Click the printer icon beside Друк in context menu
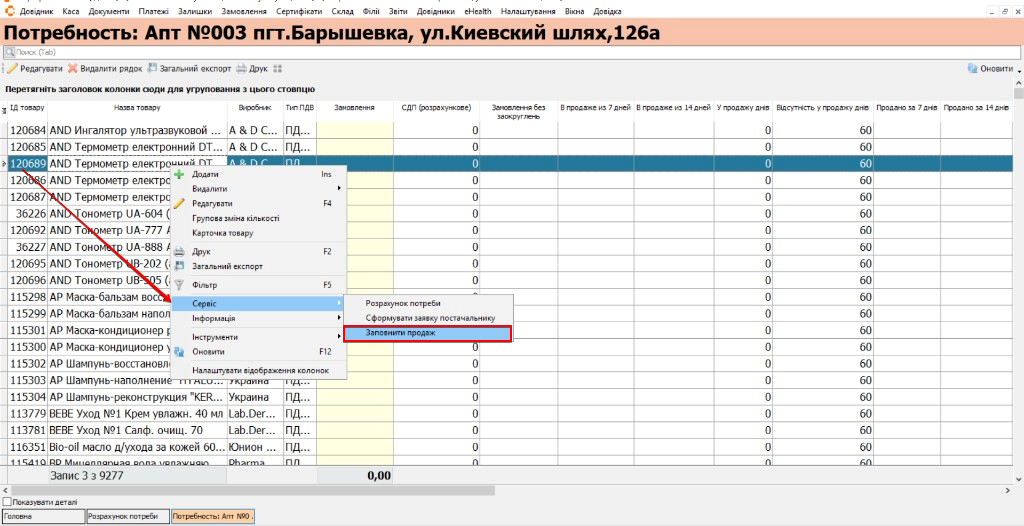 click(x=179, y=252)
